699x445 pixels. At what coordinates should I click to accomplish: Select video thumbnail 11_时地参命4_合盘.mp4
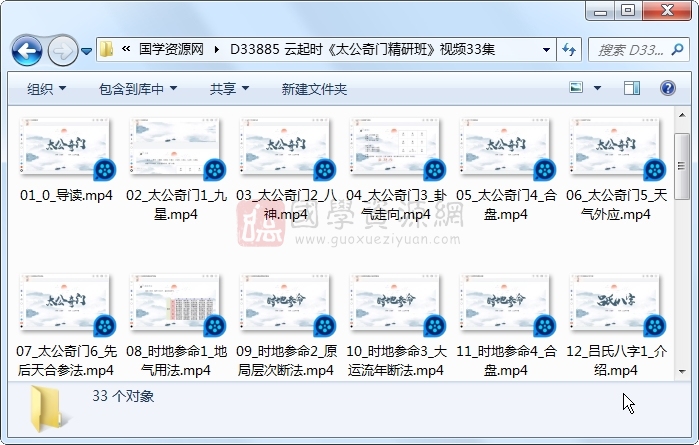[x=506, y=303]
